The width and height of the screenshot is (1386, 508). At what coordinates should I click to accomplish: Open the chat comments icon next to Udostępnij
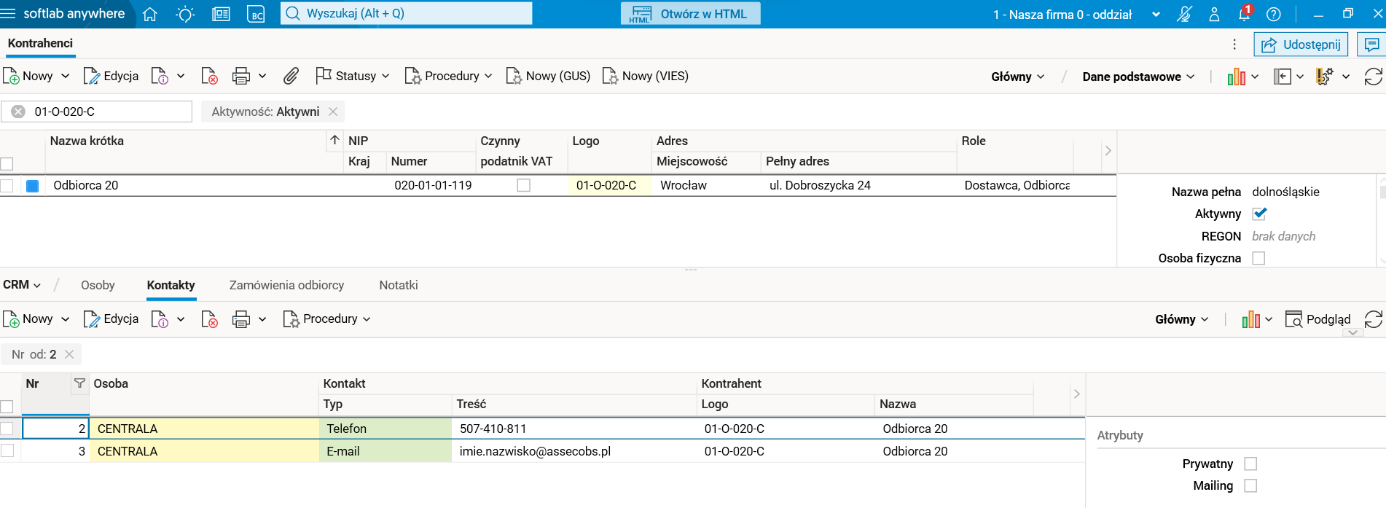pyautogui.click(x=1372, y=44)
